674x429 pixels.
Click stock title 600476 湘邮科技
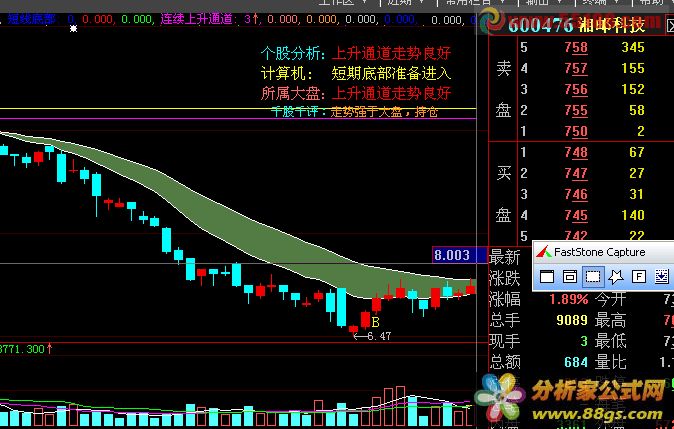coord(577,25)
